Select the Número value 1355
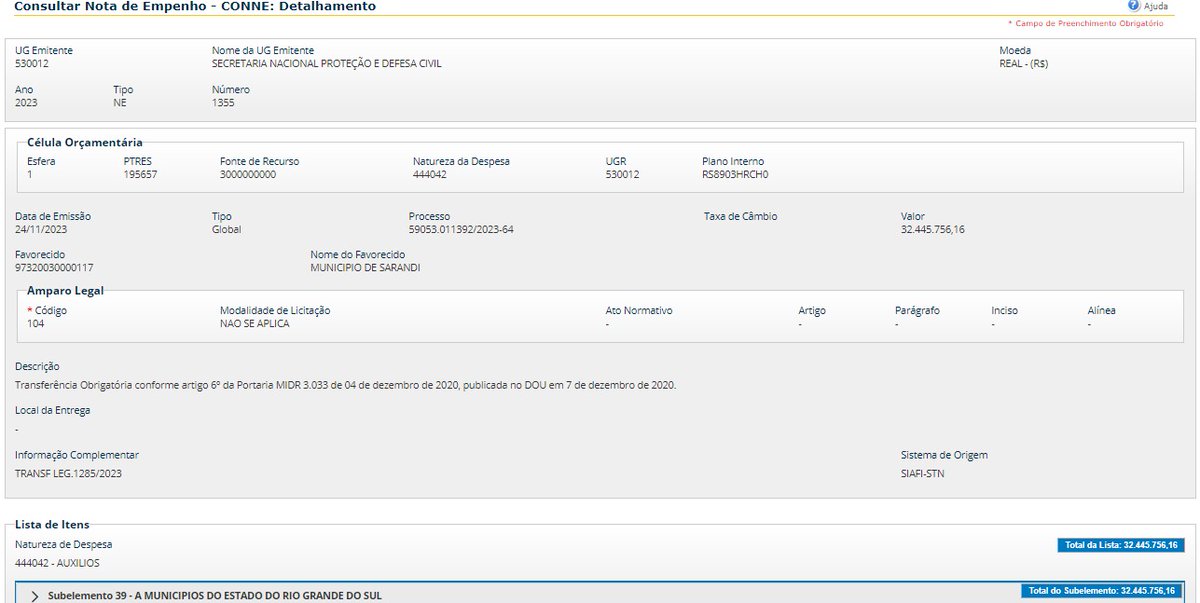 pyautogui.click(x=223, y=103)
